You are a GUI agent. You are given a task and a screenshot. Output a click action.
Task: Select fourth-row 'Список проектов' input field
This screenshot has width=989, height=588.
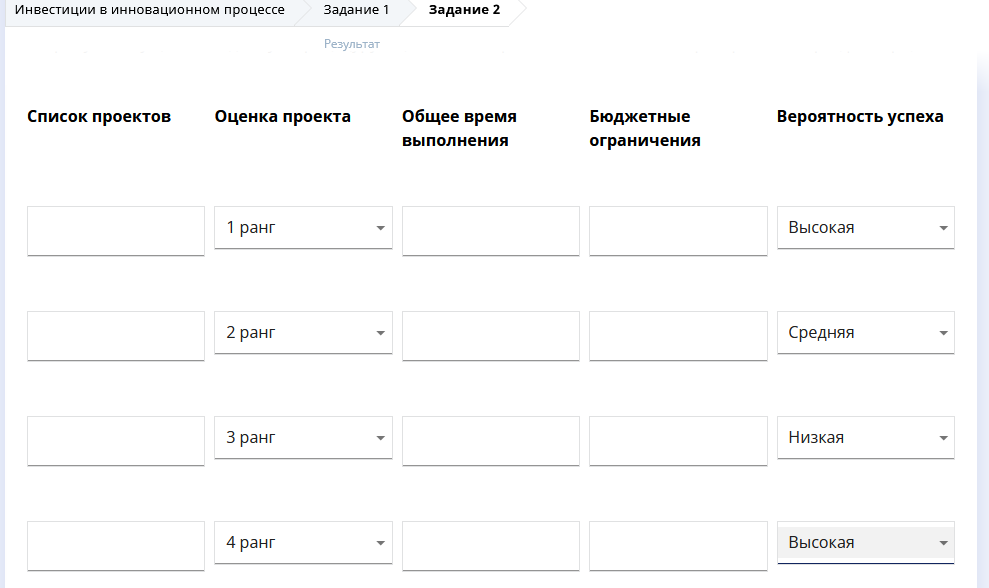(116, 546)
